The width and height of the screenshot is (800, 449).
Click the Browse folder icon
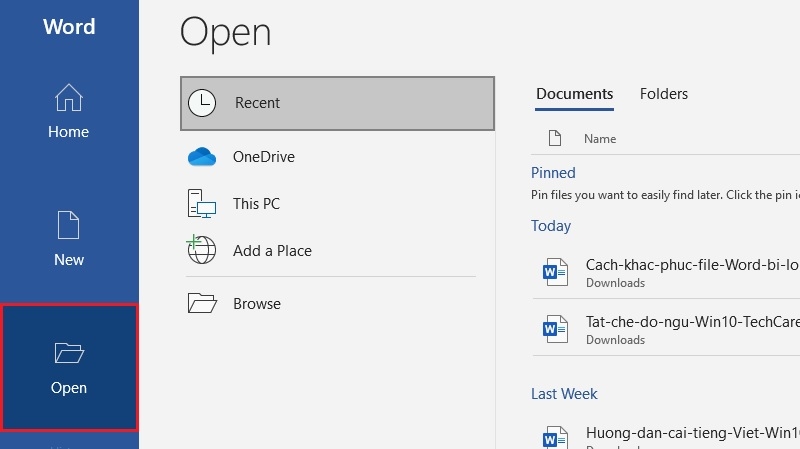pyautogui.click(x=202, y=303)
